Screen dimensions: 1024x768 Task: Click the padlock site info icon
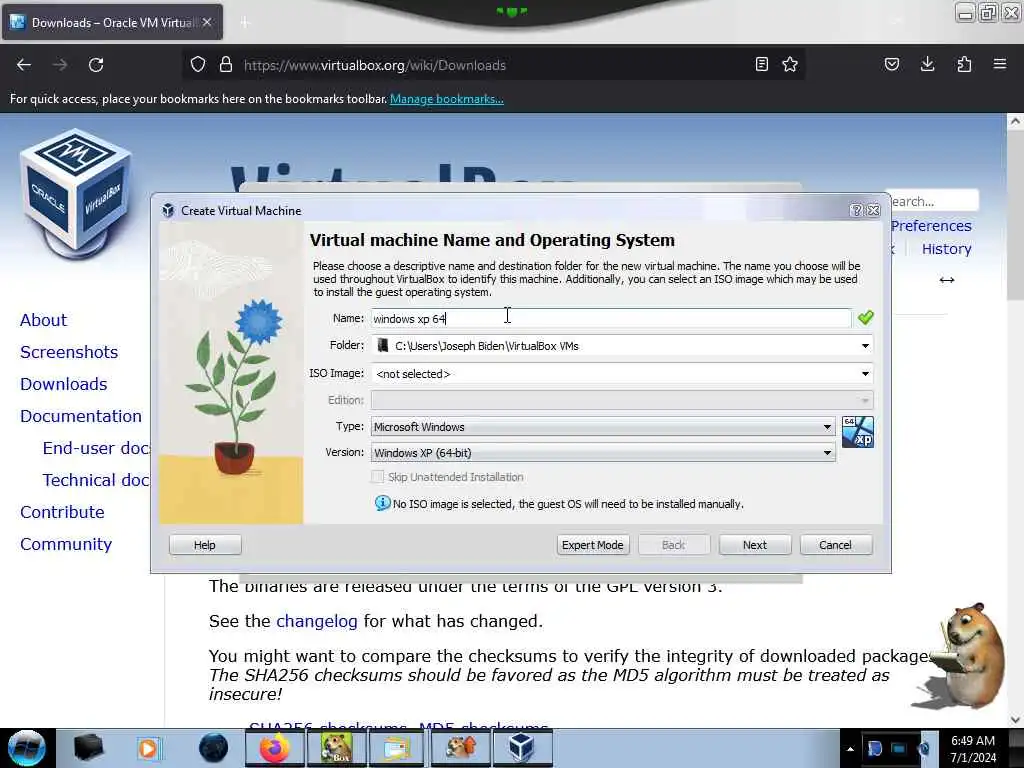tap(226, 65)
